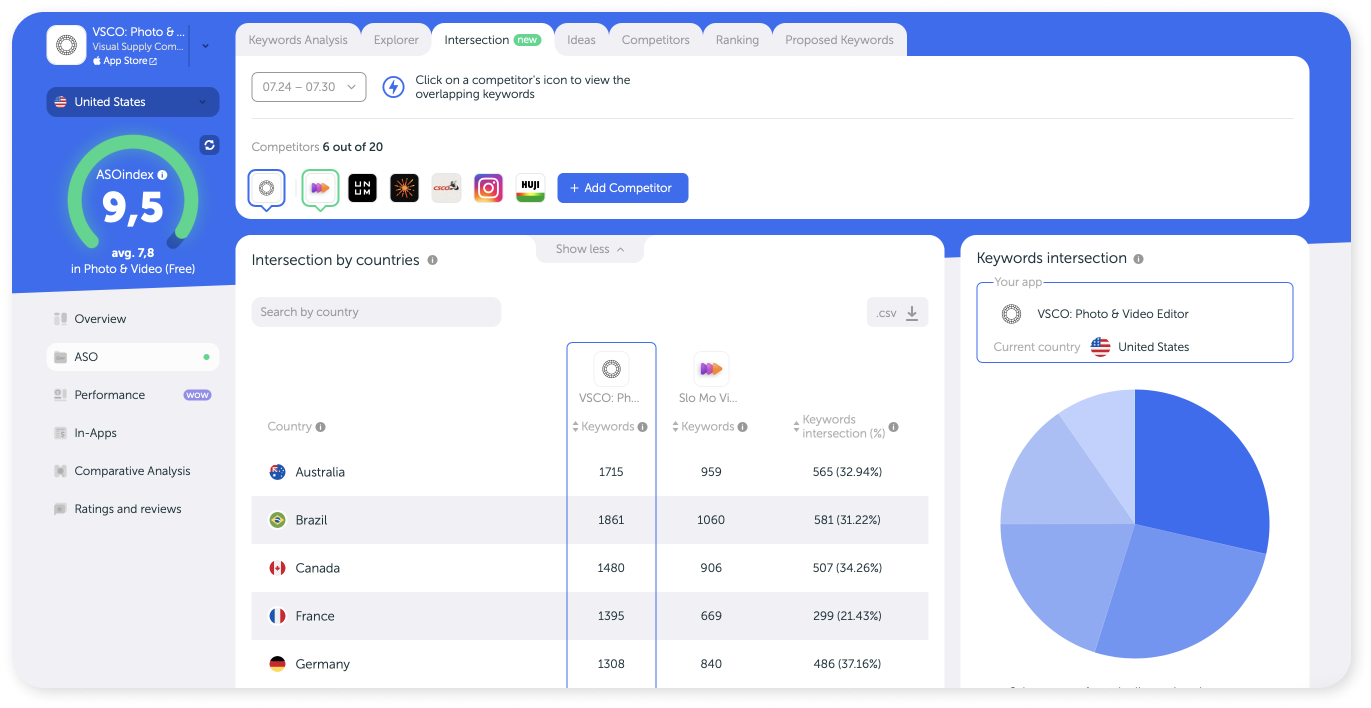This screenshot has width=1371, height=708.
Task: Select the Slo Mo competitor icon
Action: pyautogui.click(x=320, y=188)
